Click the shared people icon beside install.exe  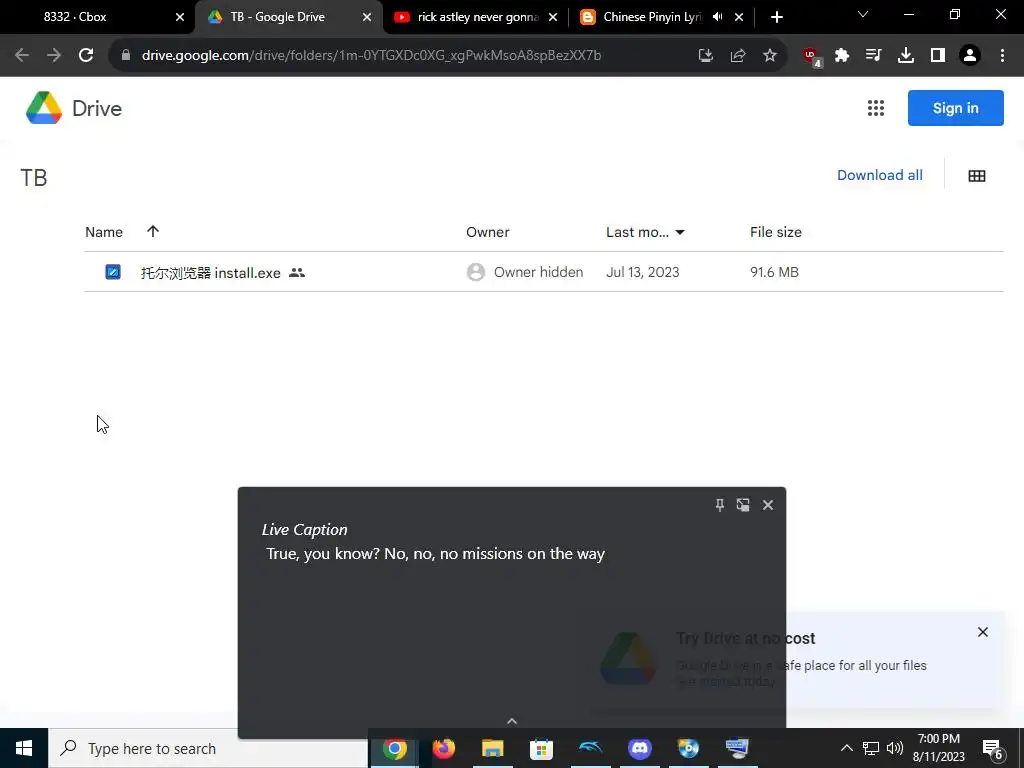(x=297, y=272)
